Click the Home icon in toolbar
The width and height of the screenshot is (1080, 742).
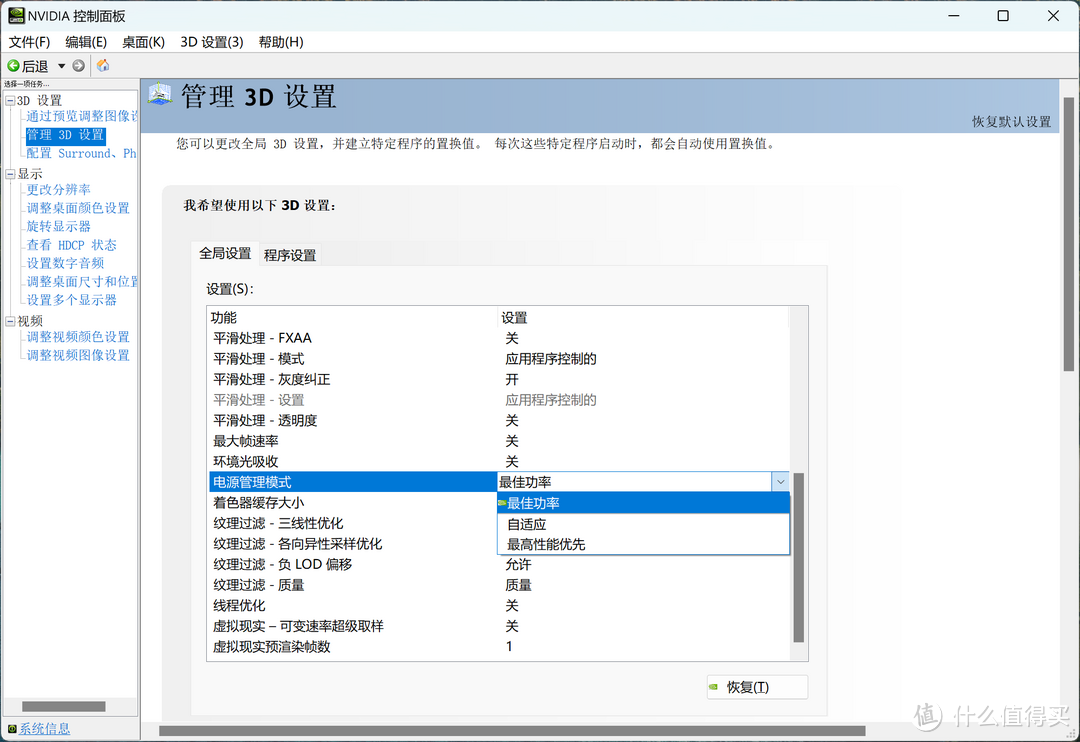coord(103,65)
